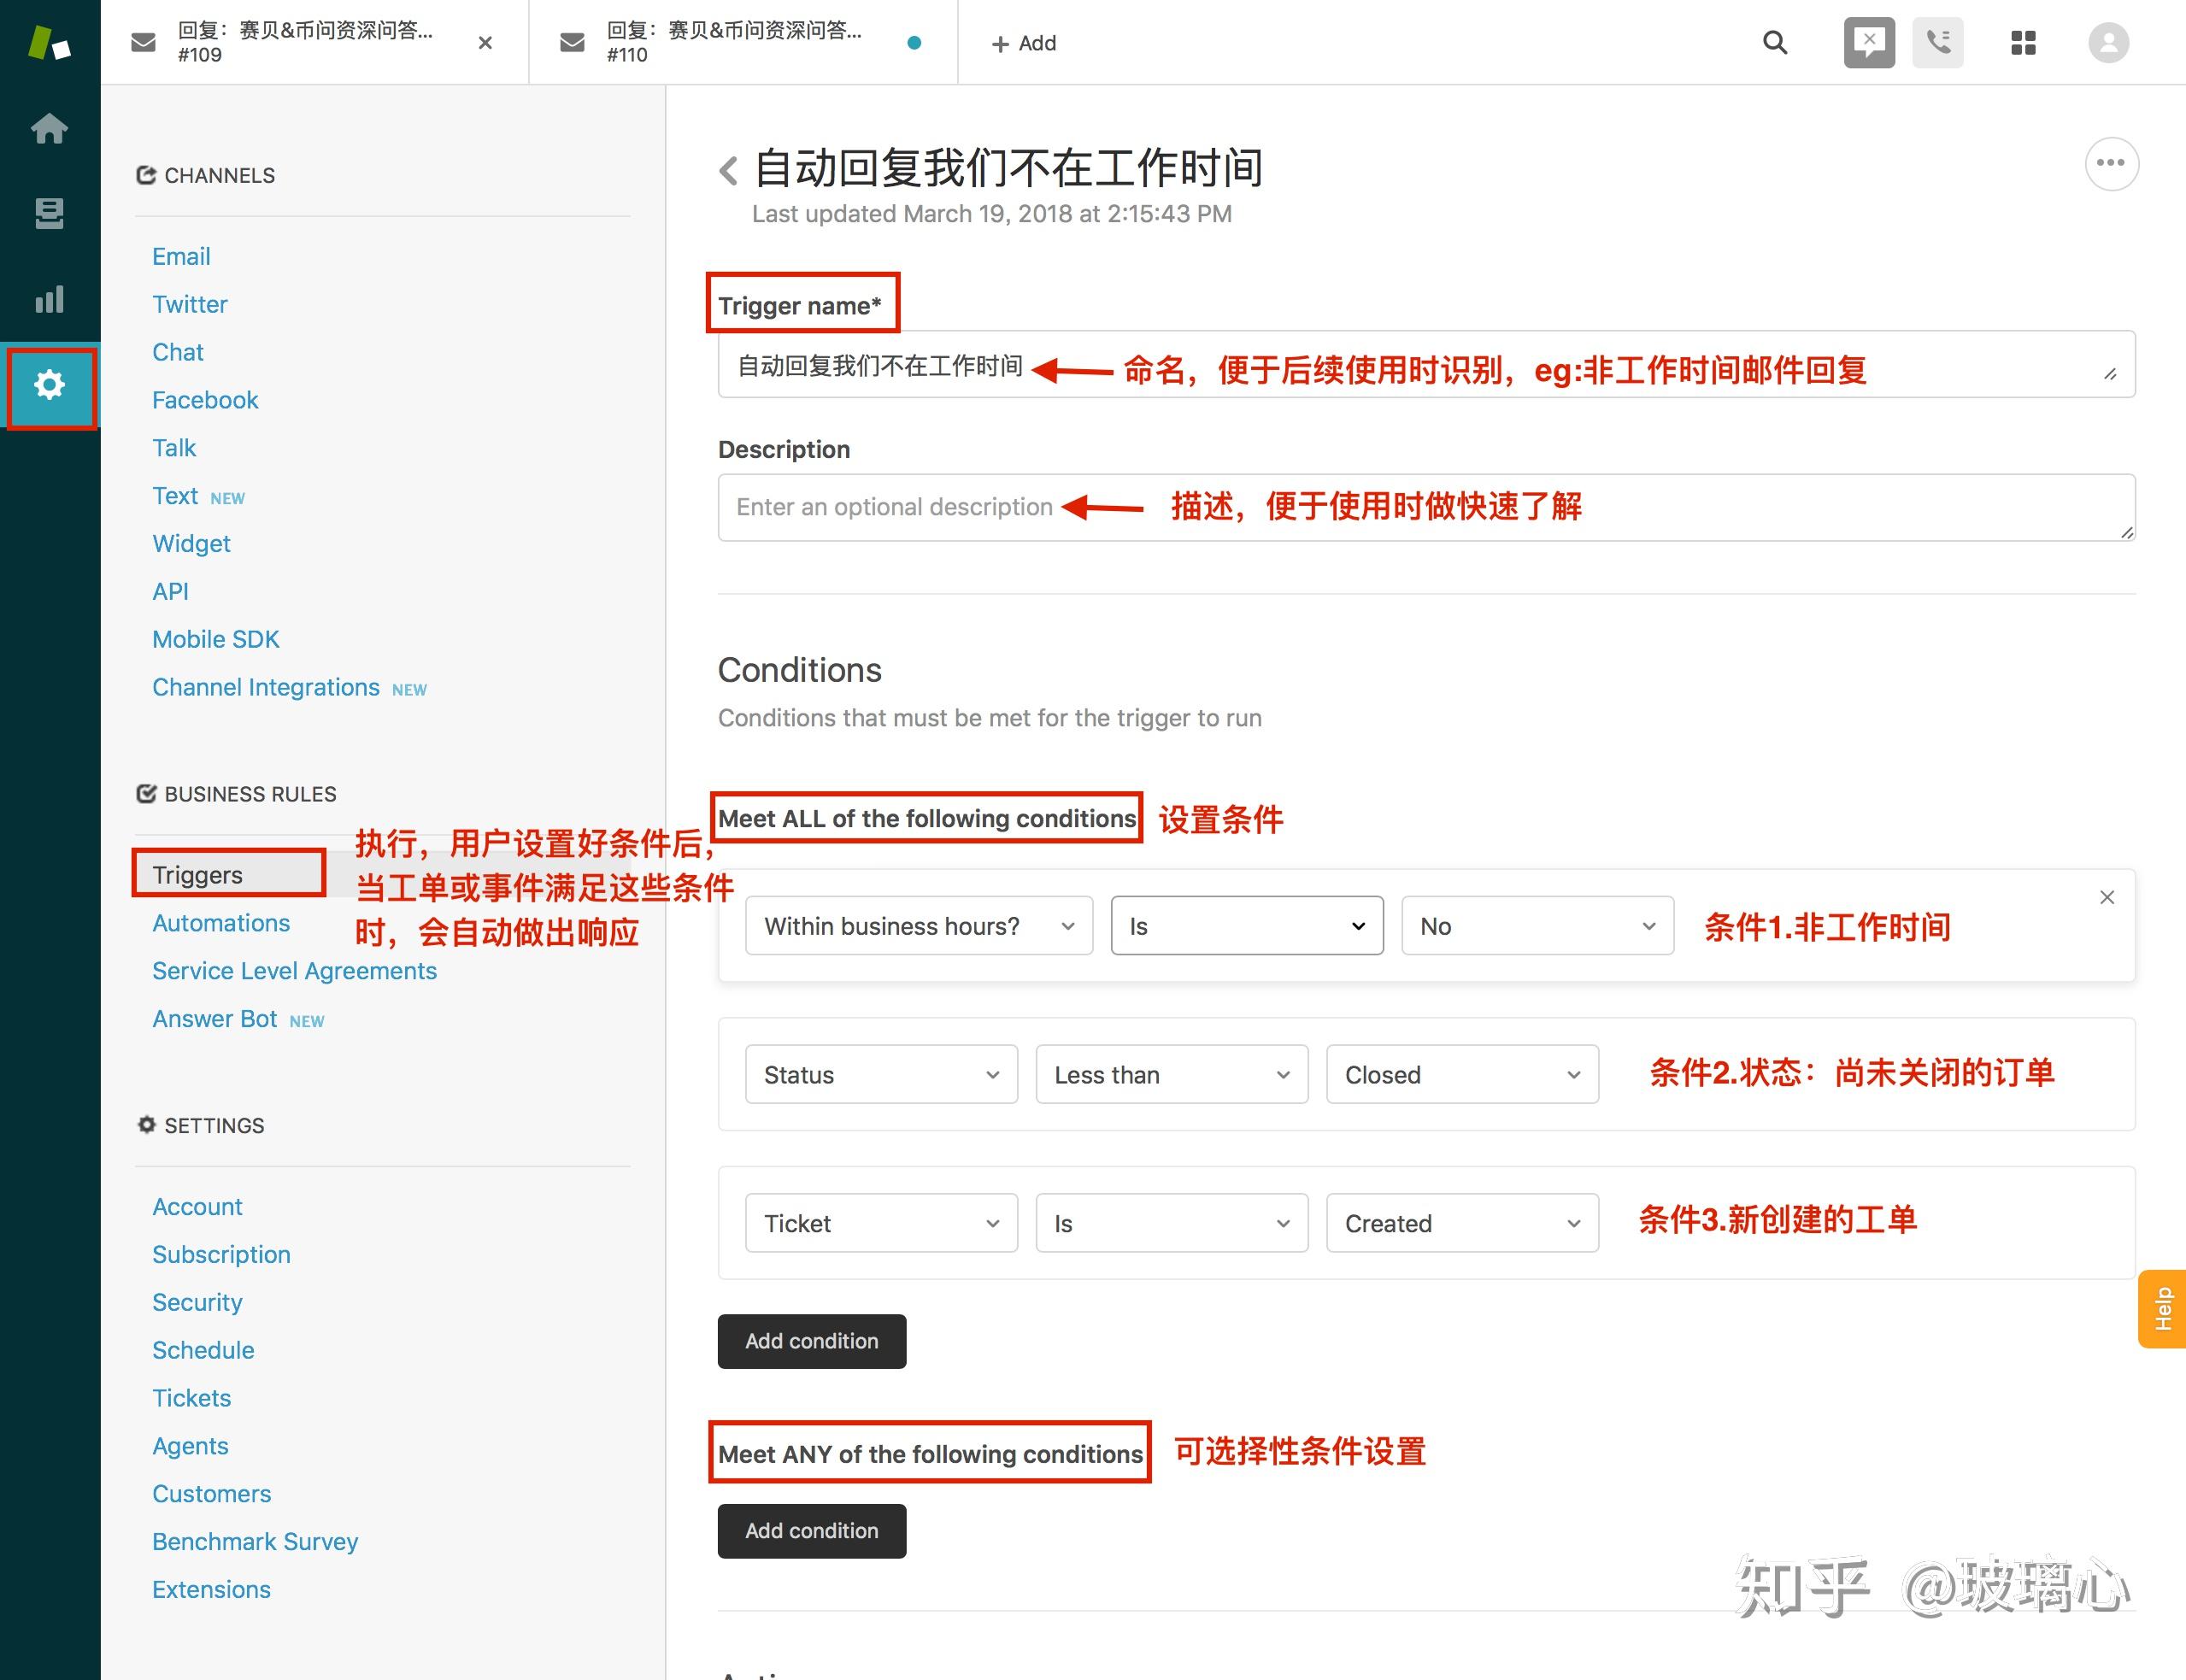Click the Admin gear icon
This screenshot has height=1680, width=2186.
49,385
